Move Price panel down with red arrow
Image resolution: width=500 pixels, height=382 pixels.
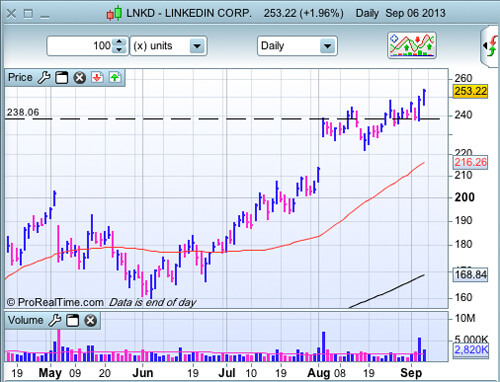click(x=97, y=77)
